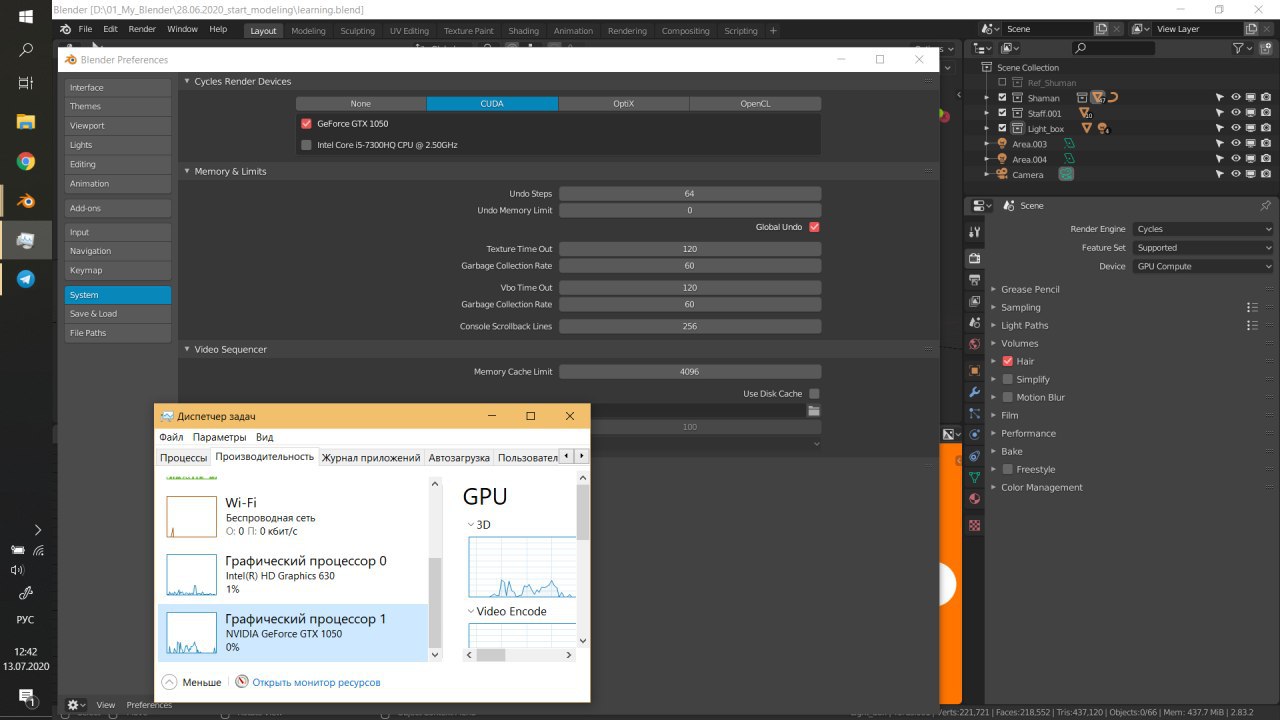This screenshot has width=1280, height=720.
Task: Open Sampling presets list icon
Action: tap(1252, 307)
